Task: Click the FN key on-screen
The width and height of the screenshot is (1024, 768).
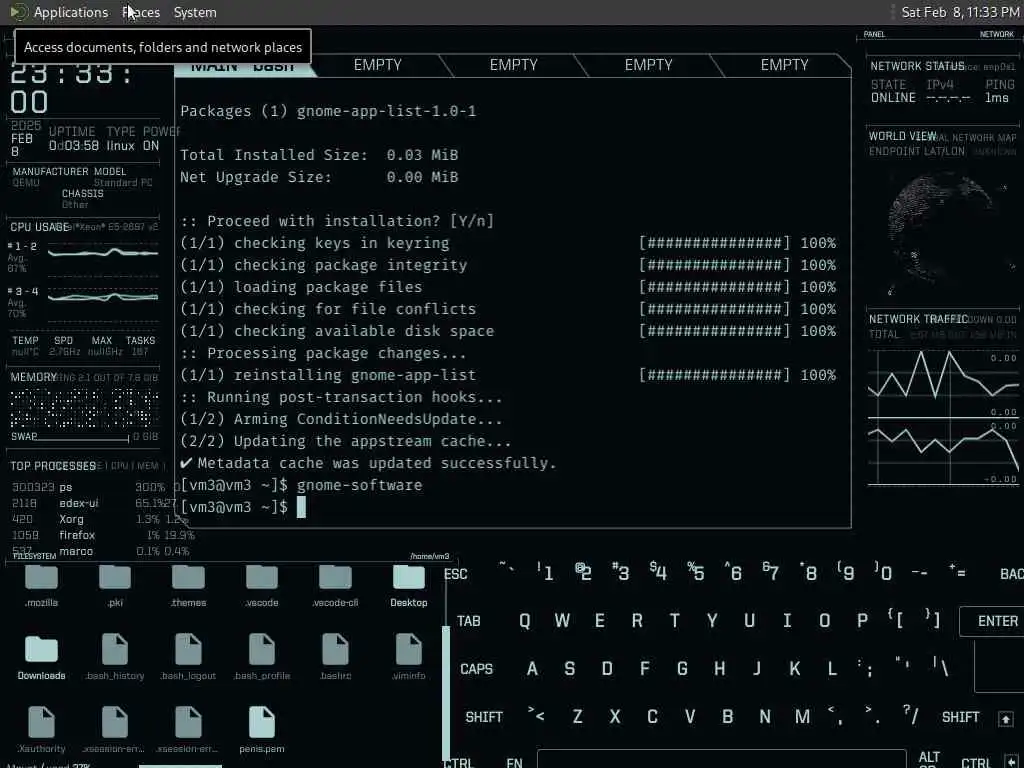Action: pyautogui.click(x=514, y=762)
